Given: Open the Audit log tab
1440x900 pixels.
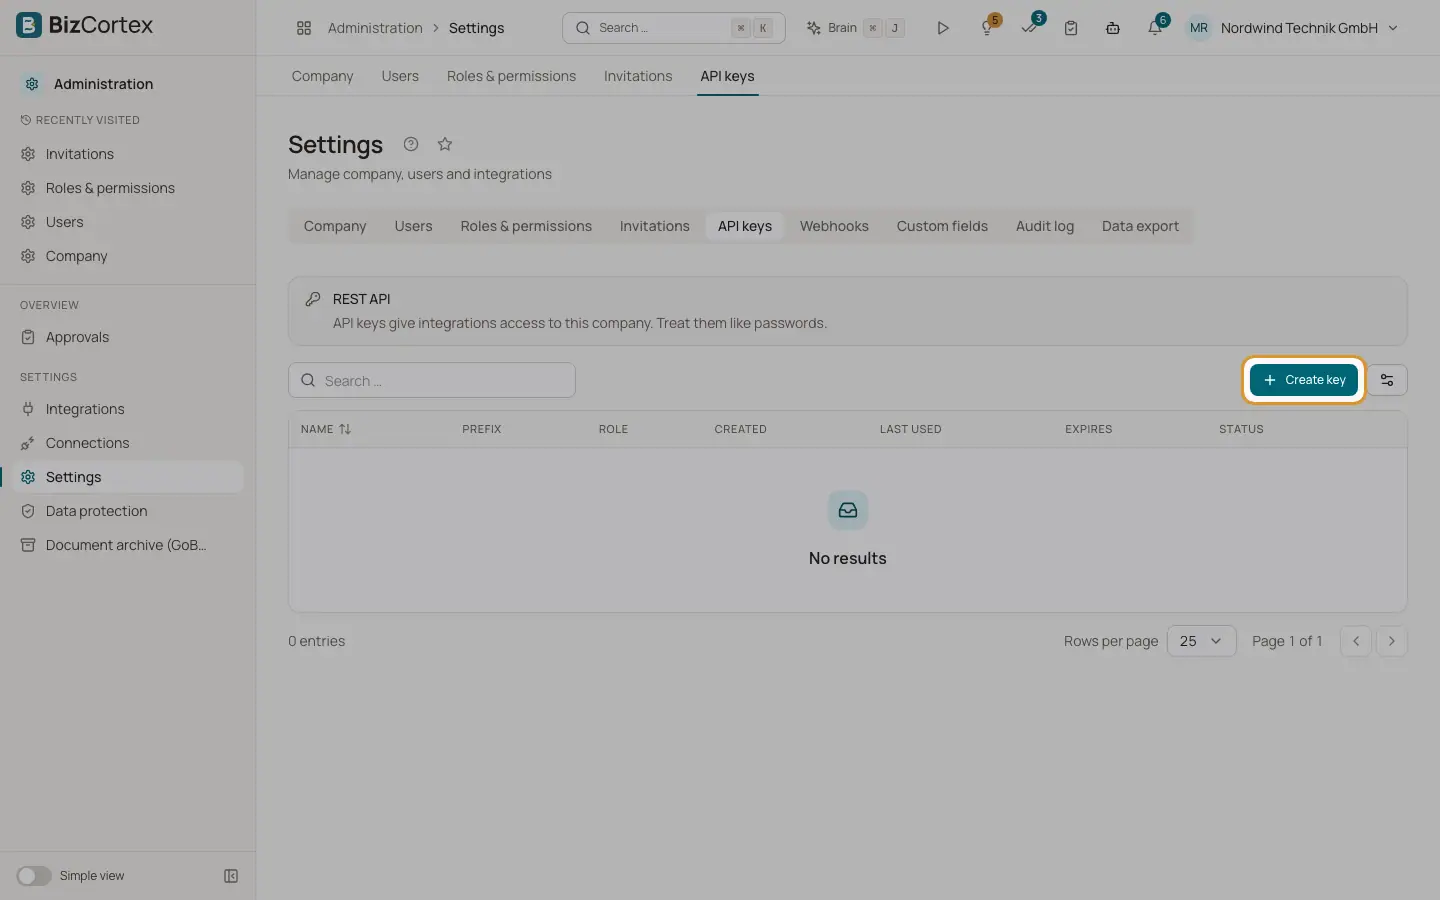Looking at the screenshot, I should tap(1045, 226).
